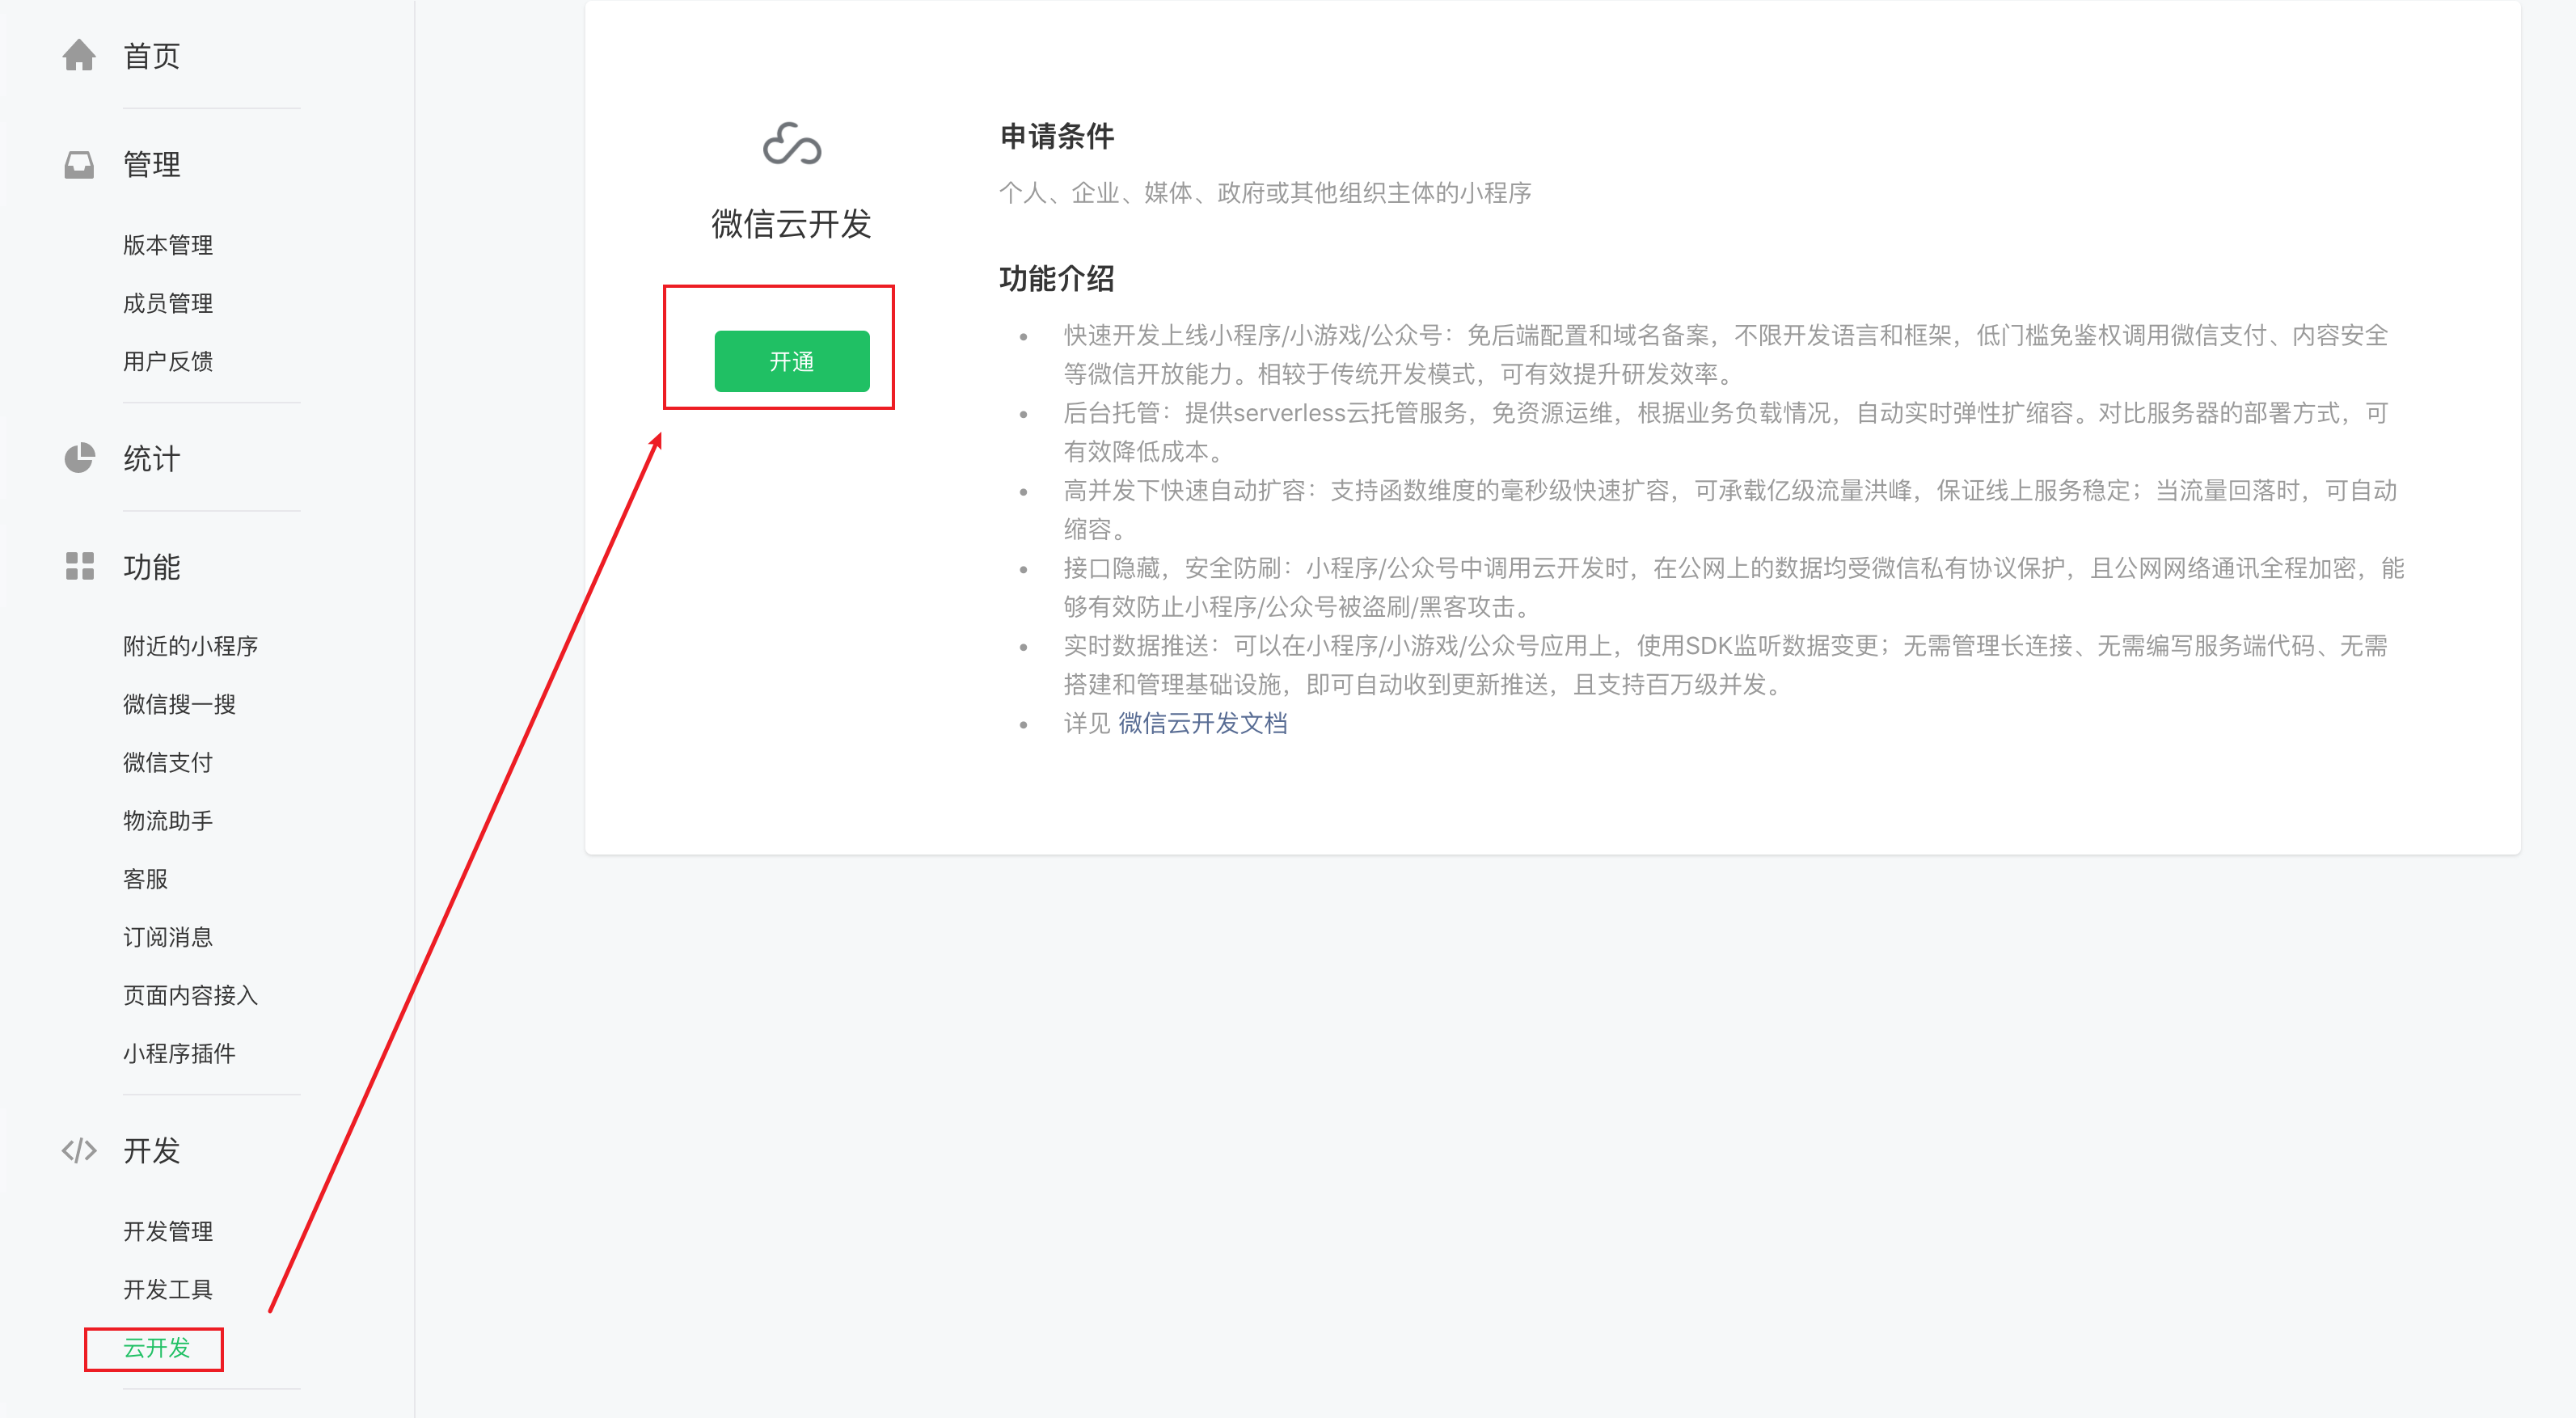This screenshot has width=2576, height=1418.
Task: Open 开发工具 page
Action: point(168,1289)
